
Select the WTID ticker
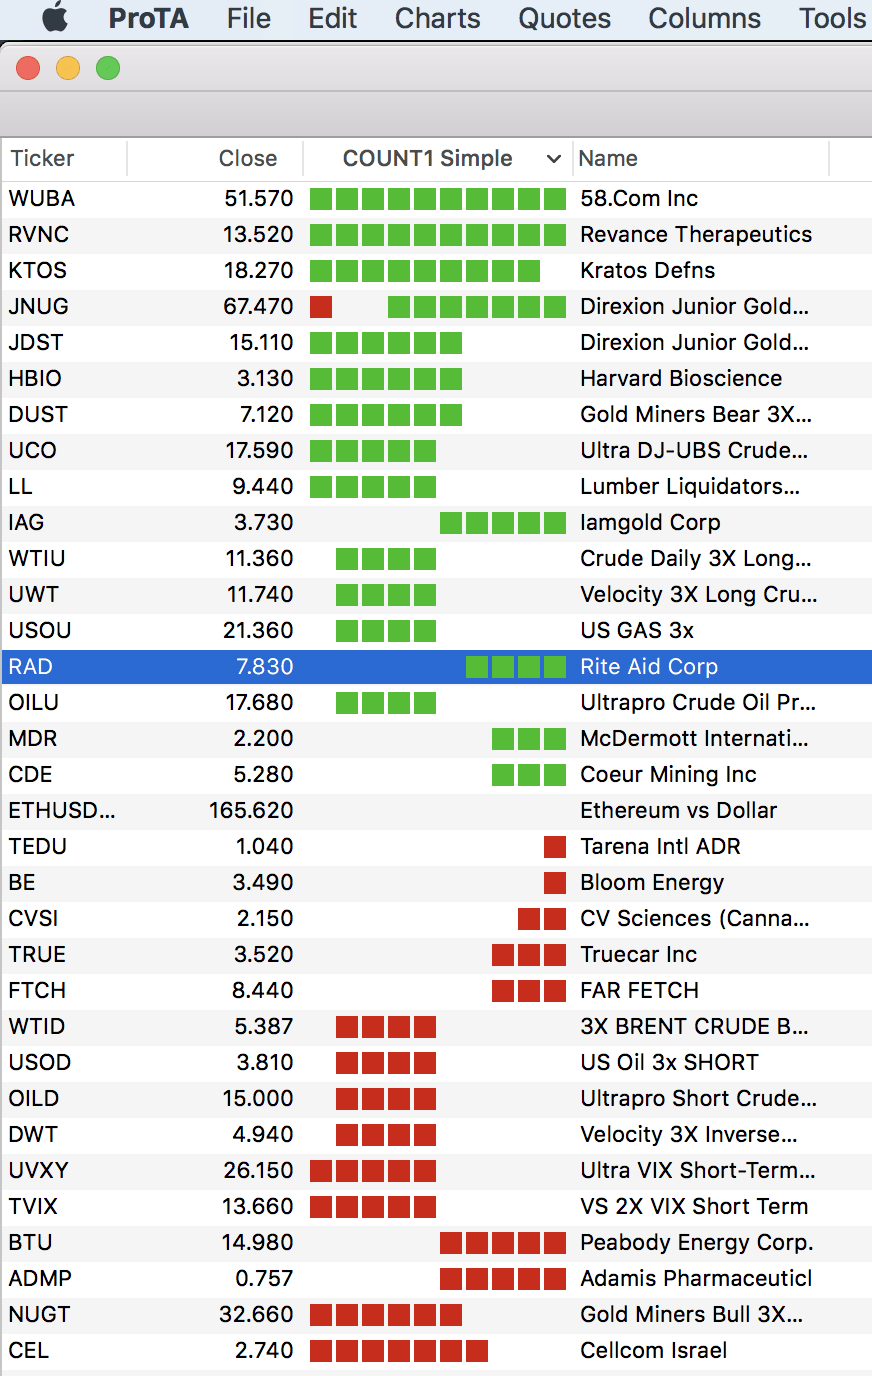click(37, 1026)
